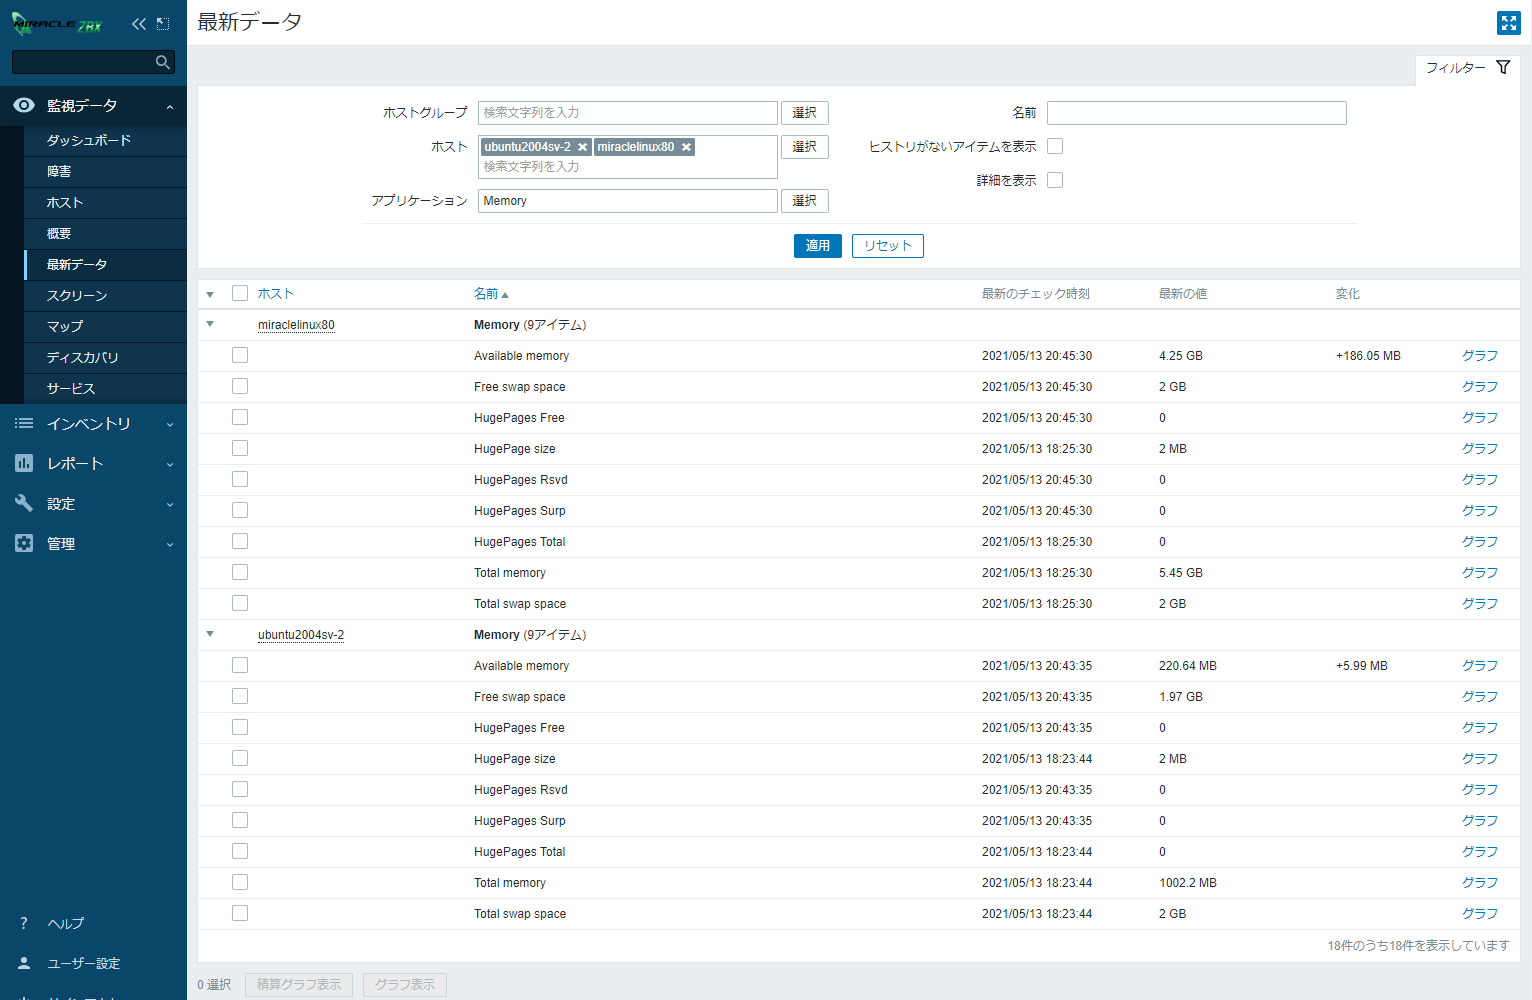Go to 障害 in the sidebar
Viewport: 1532px width, 1000px height.
coord(59,172)
